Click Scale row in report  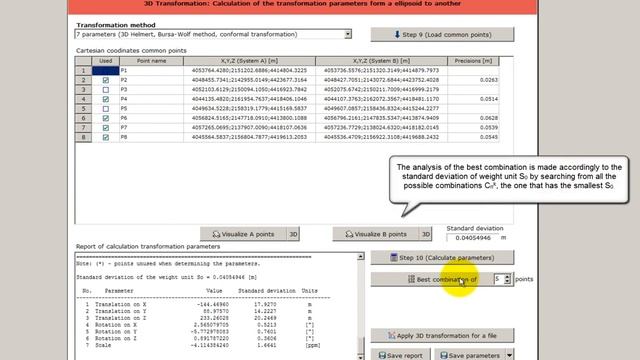(202, 345)
